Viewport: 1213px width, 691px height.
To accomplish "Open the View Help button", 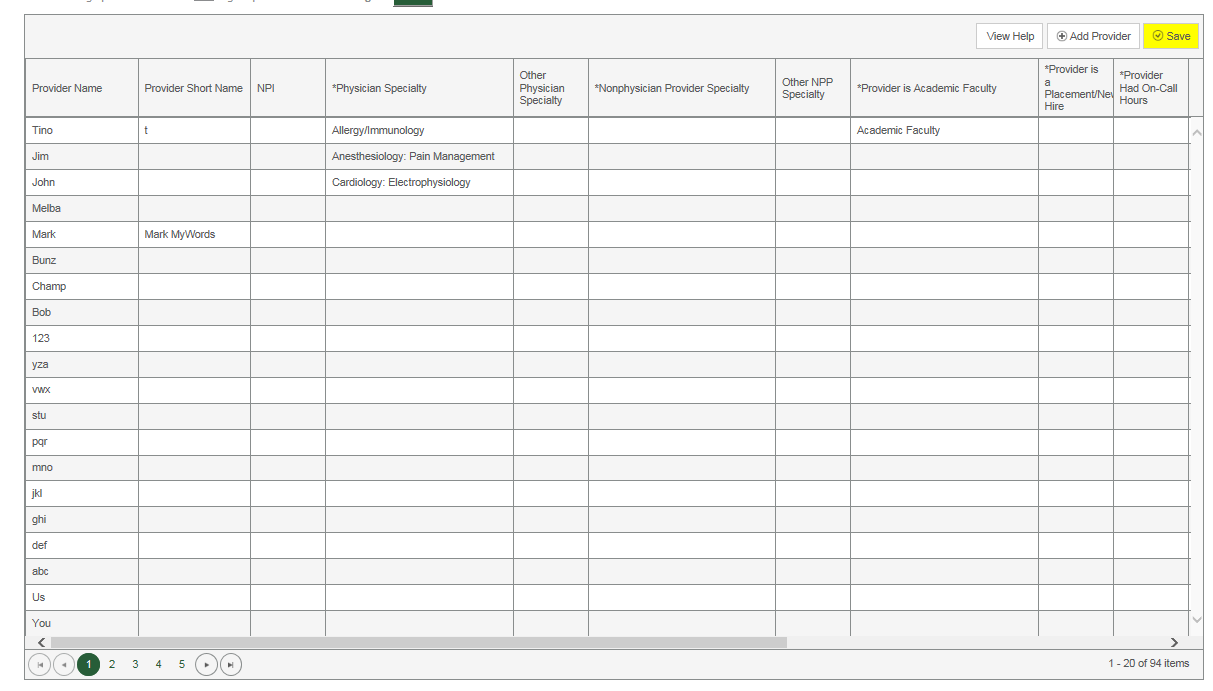I will click(x=1010, y=36).
